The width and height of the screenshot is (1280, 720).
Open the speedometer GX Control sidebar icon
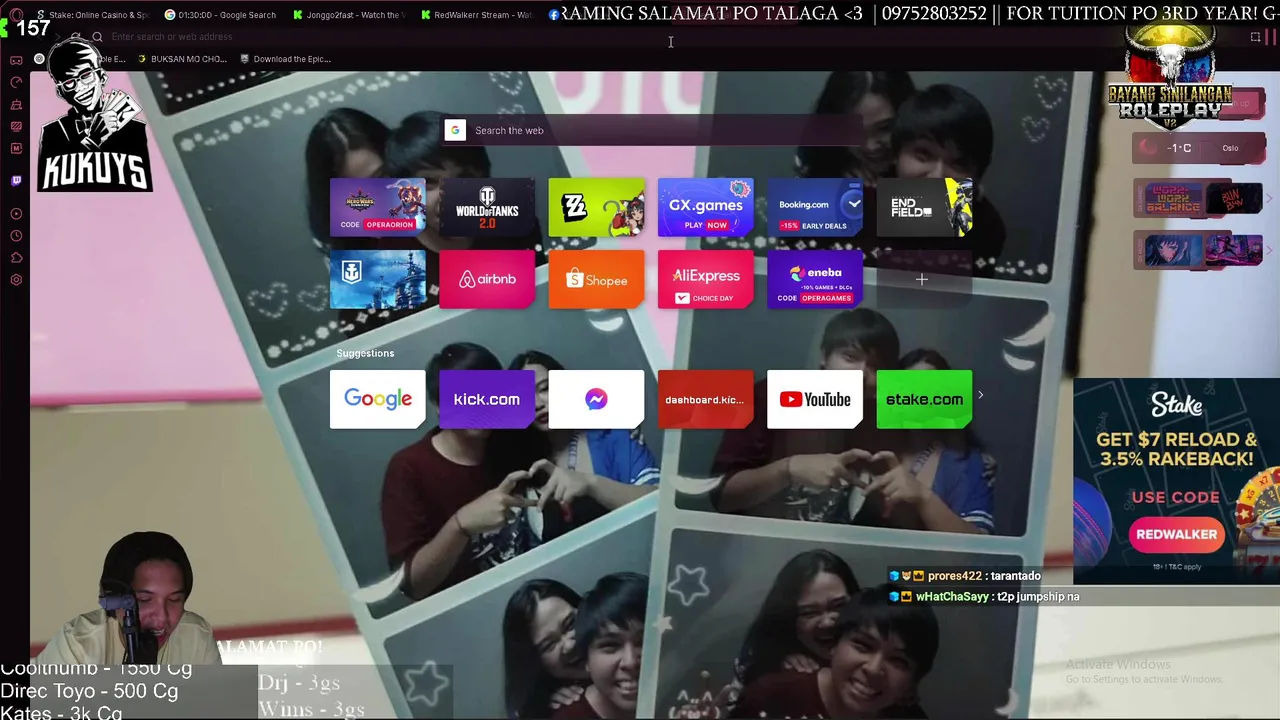[x=16, y=83]
